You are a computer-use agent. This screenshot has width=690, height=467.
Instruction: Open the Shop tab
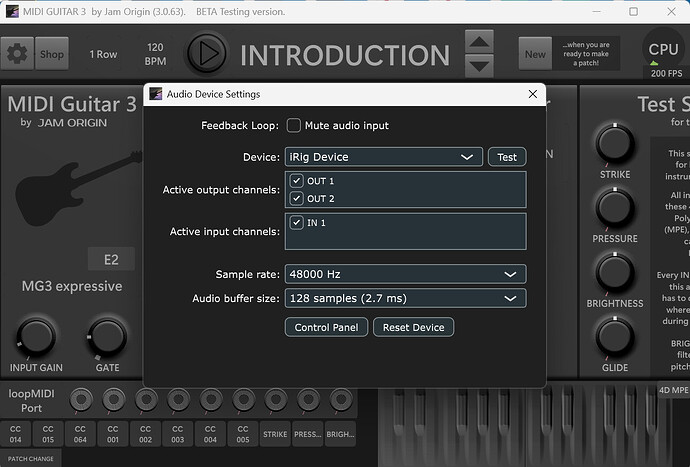(51, 54)
